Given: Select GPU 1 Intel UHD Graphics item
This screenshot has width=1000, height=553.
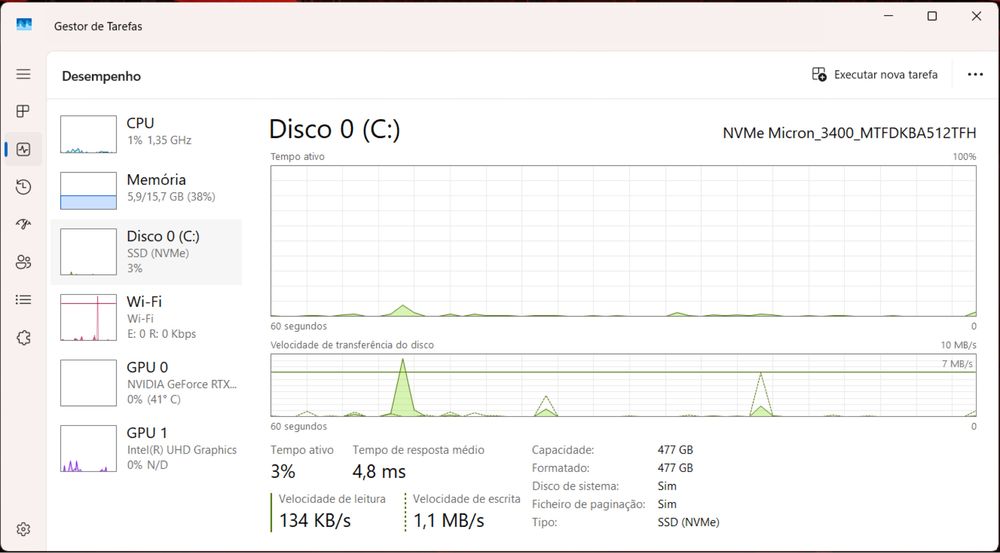Looking at the screenshot, I should (146, 448).
